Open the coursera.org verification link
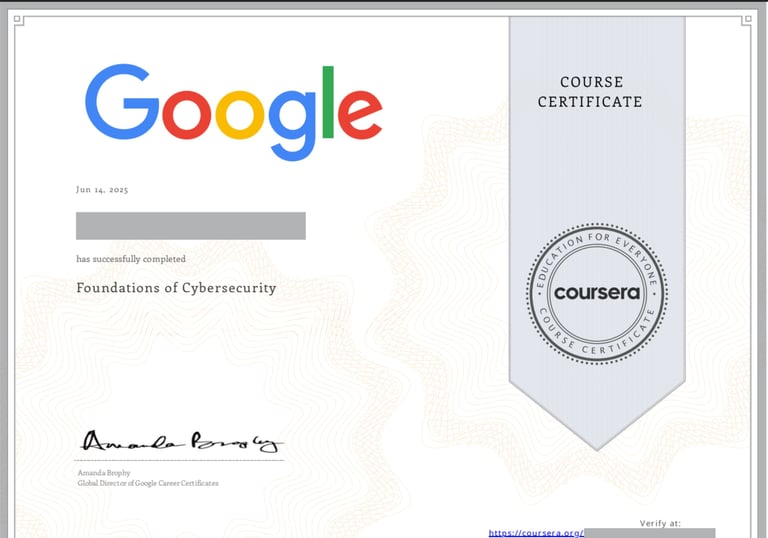 point(536,533)
